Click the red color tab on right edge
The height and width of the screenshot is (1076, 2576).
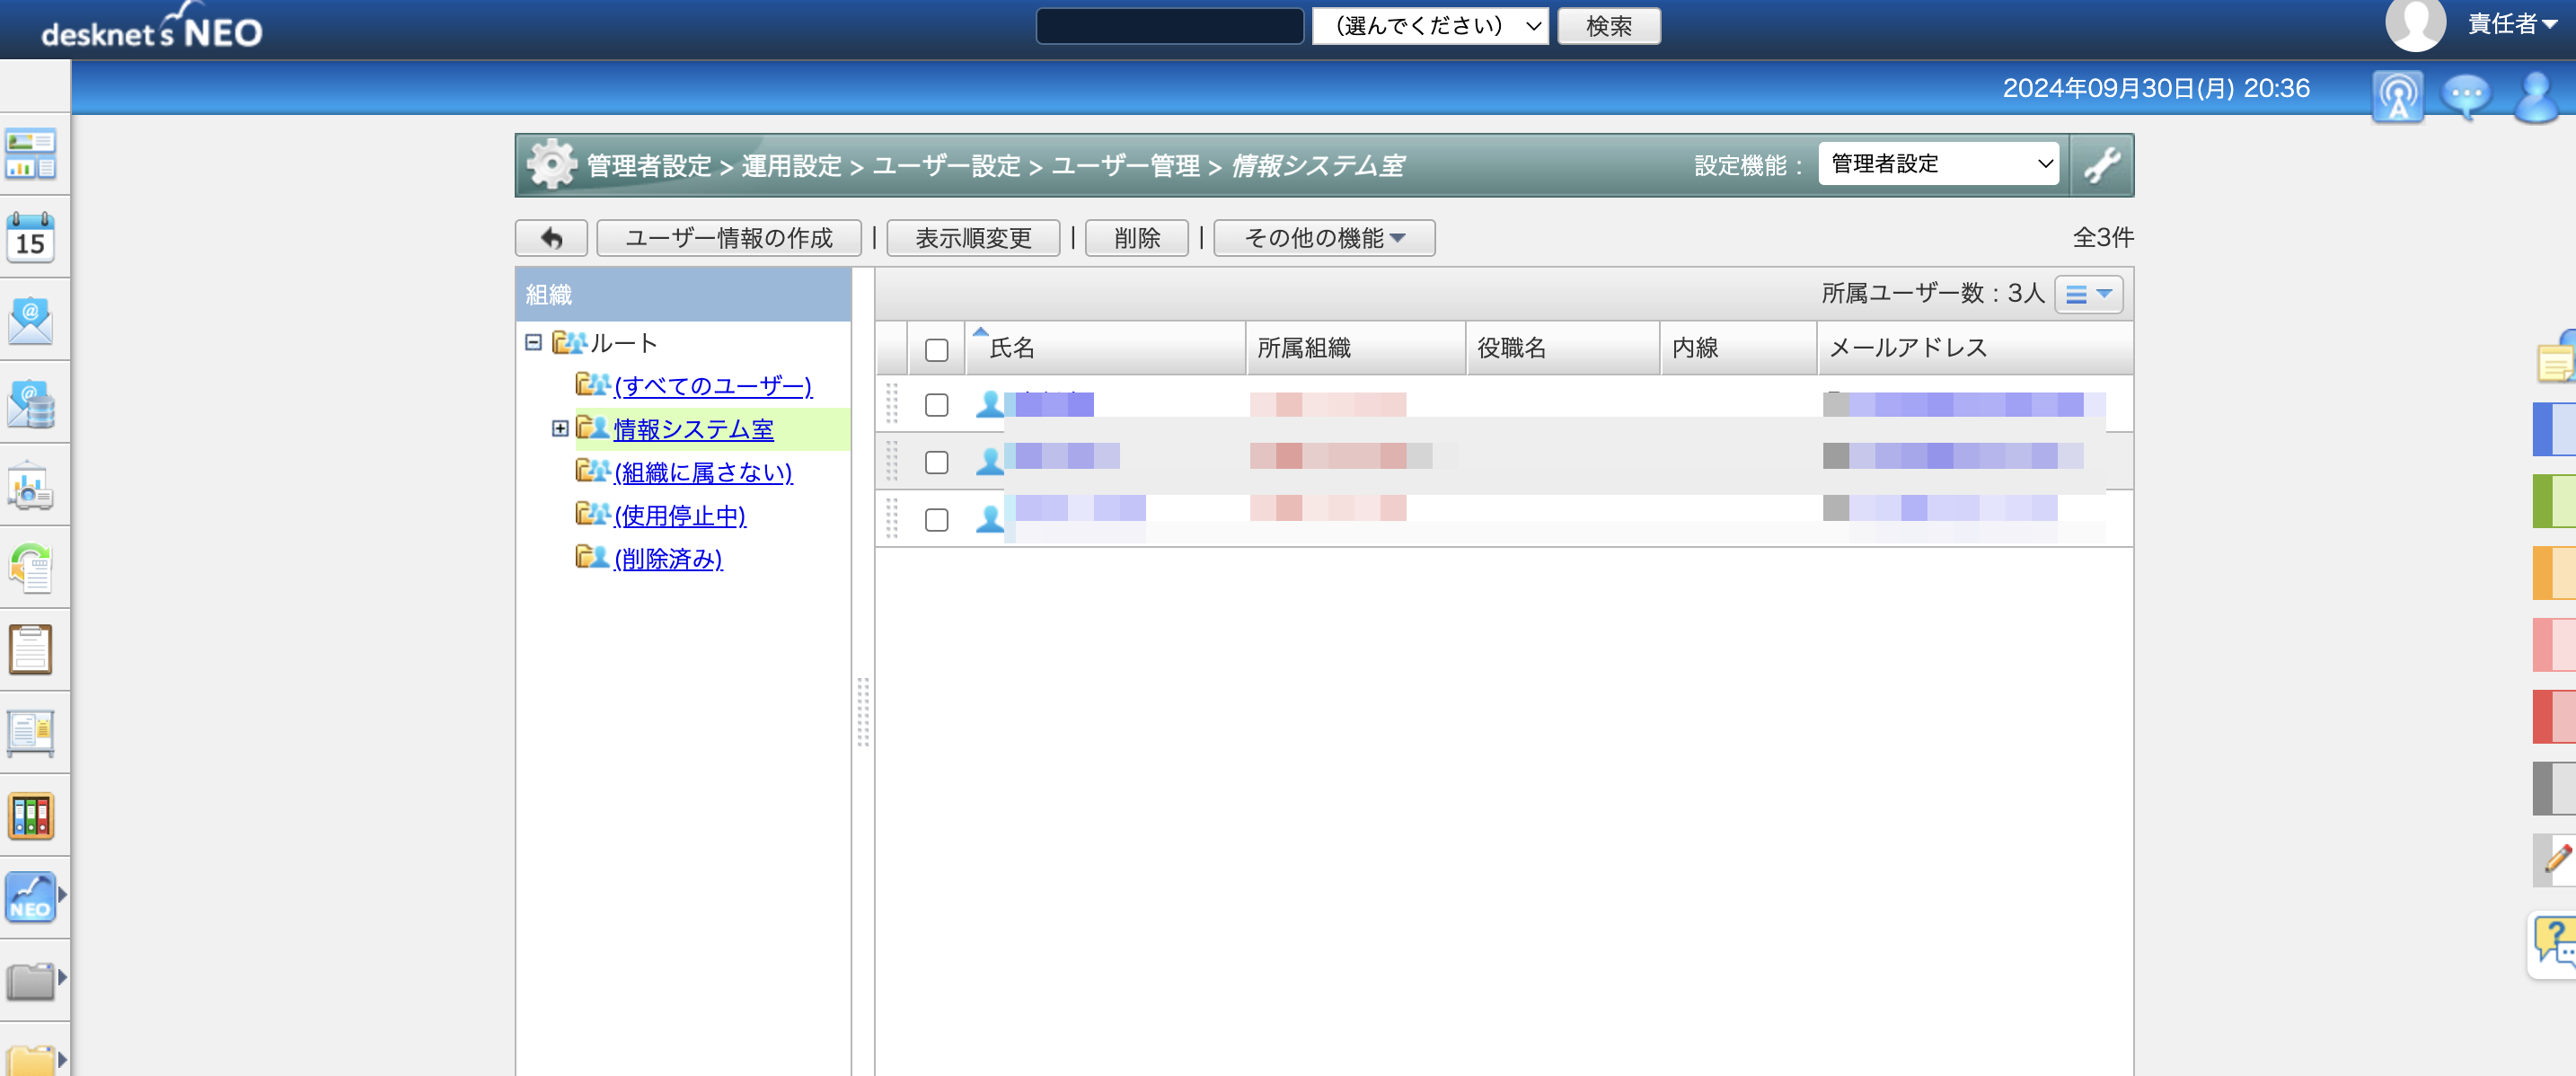click(x=2553, y=716)
